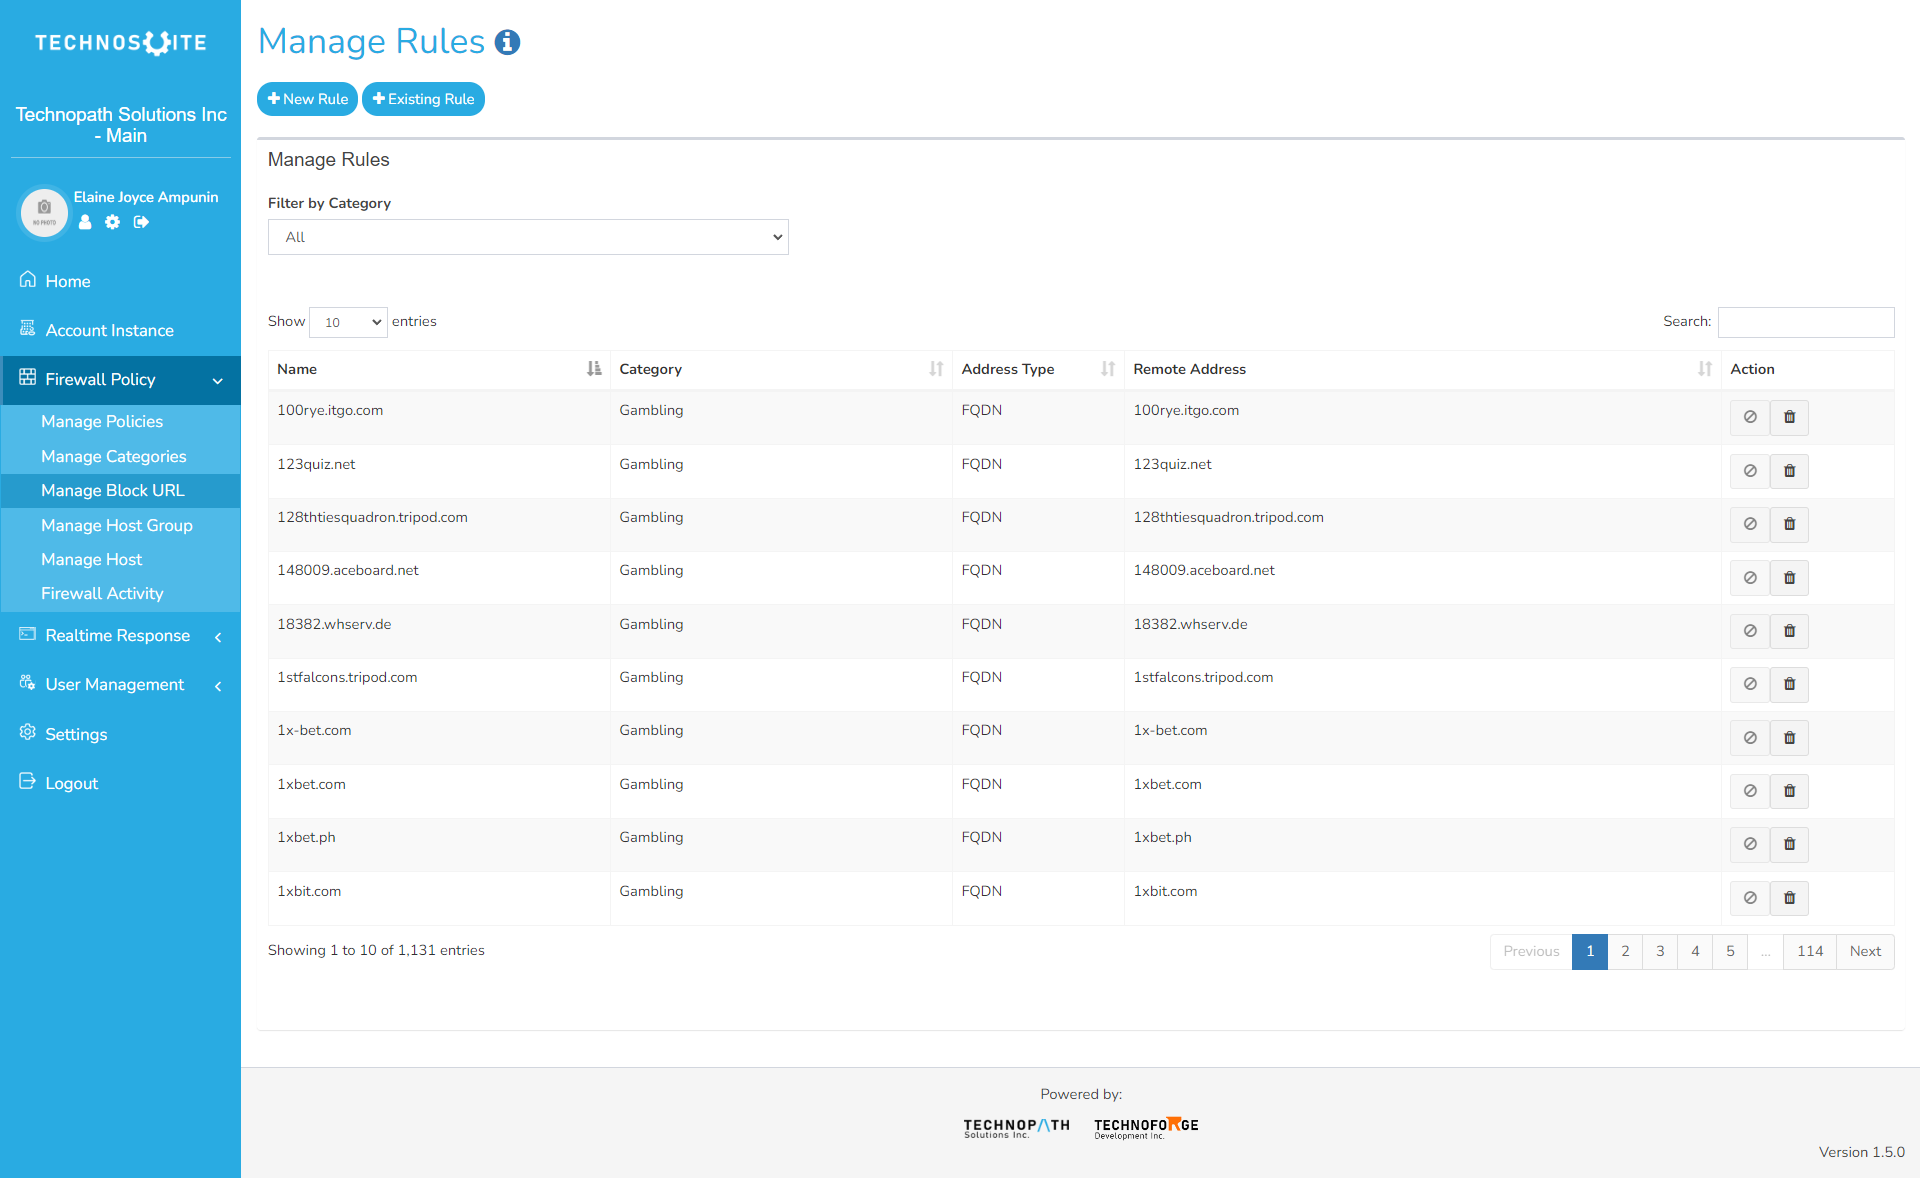Viewport: 1920px width, 1178px height.
Task: Disable the 123quiz.net rule with the block icon
Action: click(1750, 471)
